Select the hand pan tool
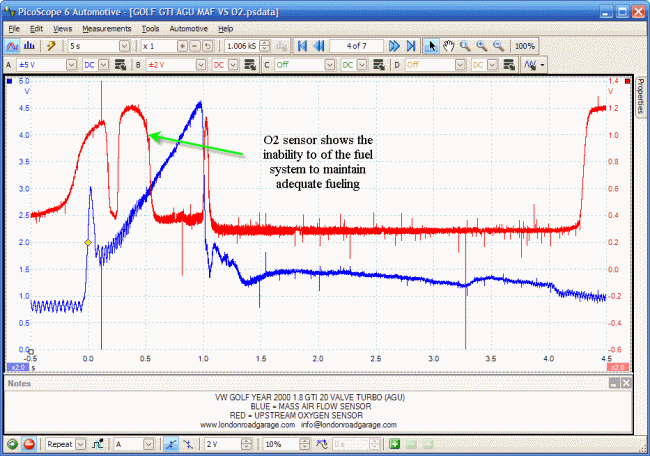650x456 pixels. tap(449, 46)
